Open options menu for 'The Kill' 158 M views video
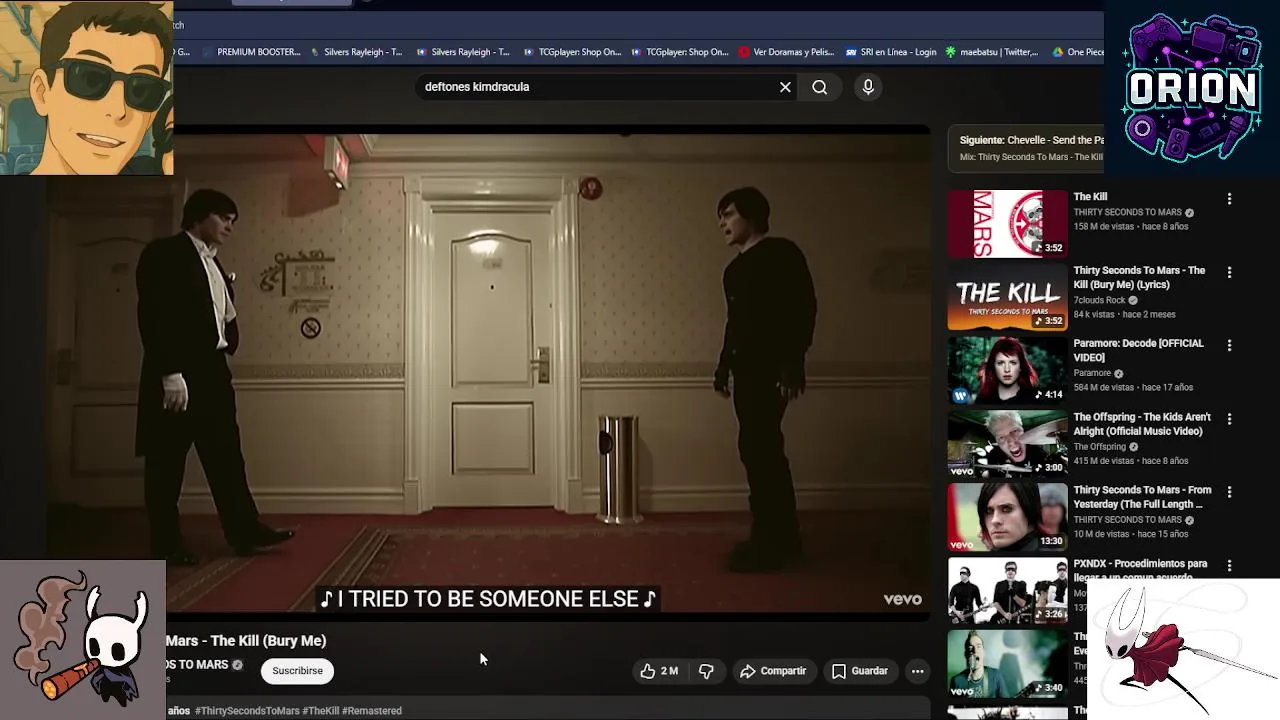 click(1229, 199)
